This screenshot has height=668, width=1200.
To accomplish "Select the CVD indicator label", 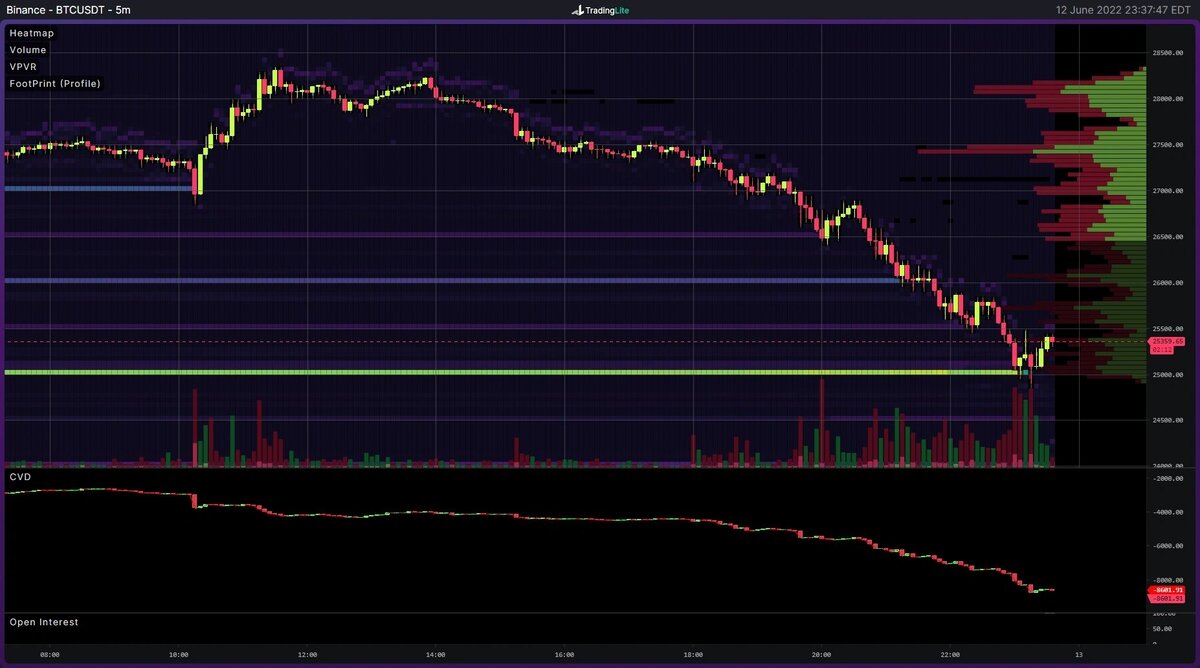I will [x=18, y=477].
